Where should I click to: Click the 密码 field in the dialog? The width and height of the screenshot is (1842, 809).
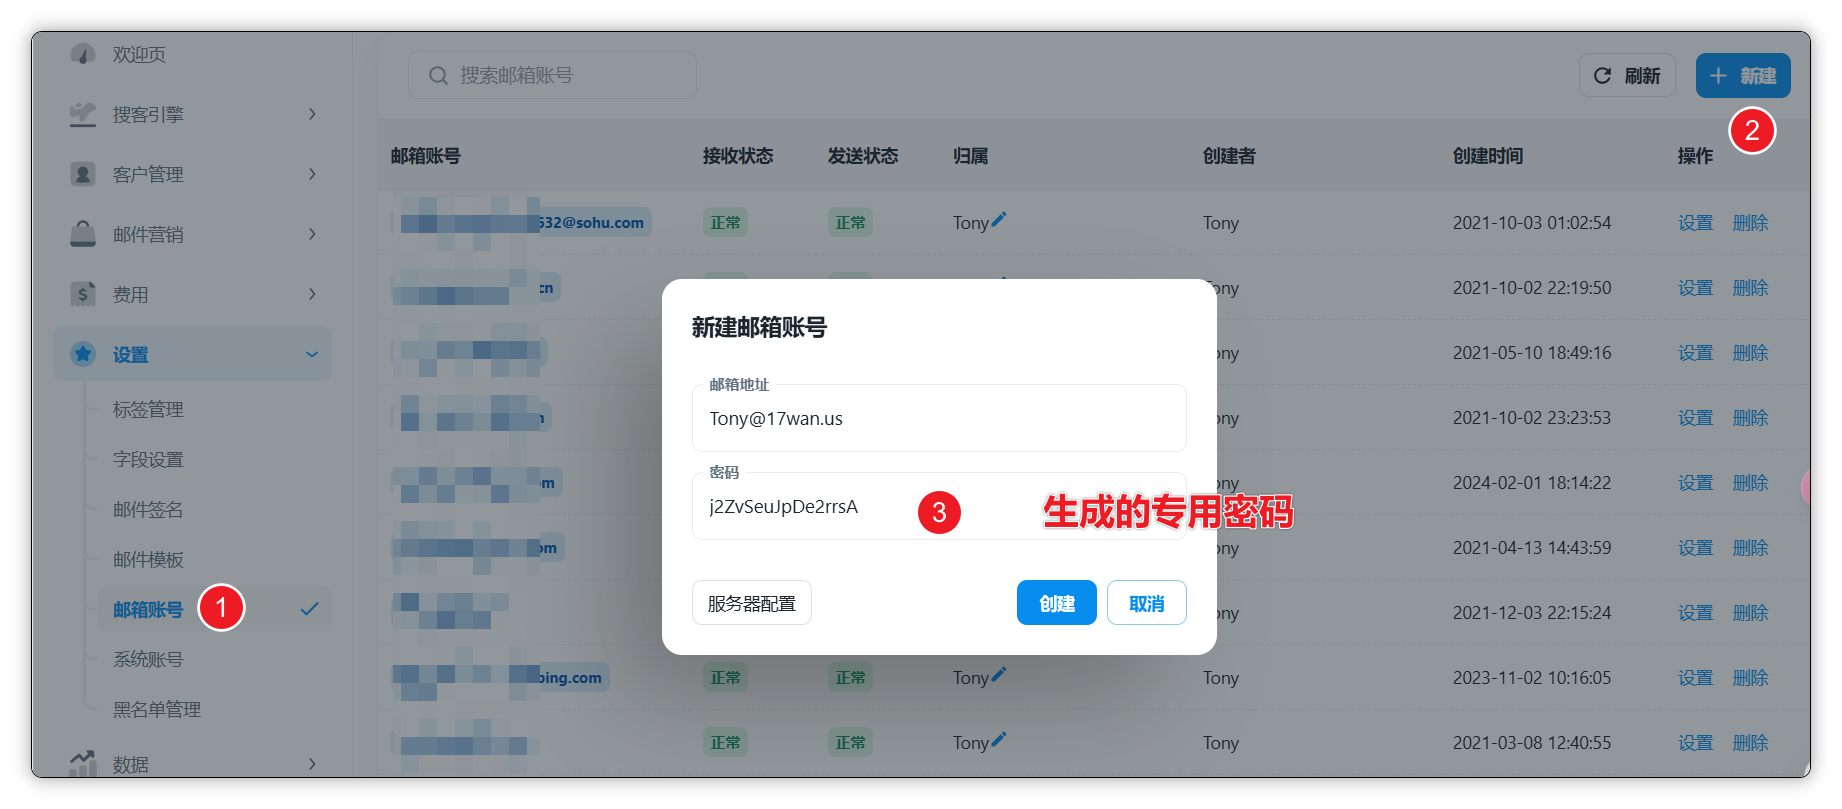[x=939, y=506]
